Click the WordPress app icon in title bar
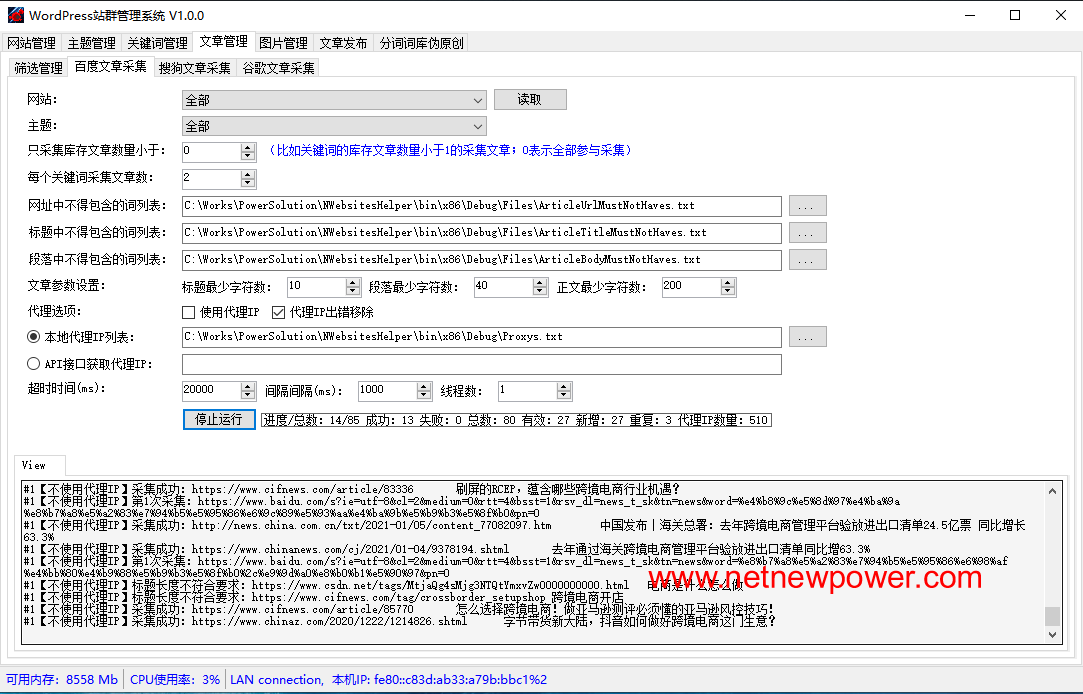1083x694 pixels. [x=15, y=15]
